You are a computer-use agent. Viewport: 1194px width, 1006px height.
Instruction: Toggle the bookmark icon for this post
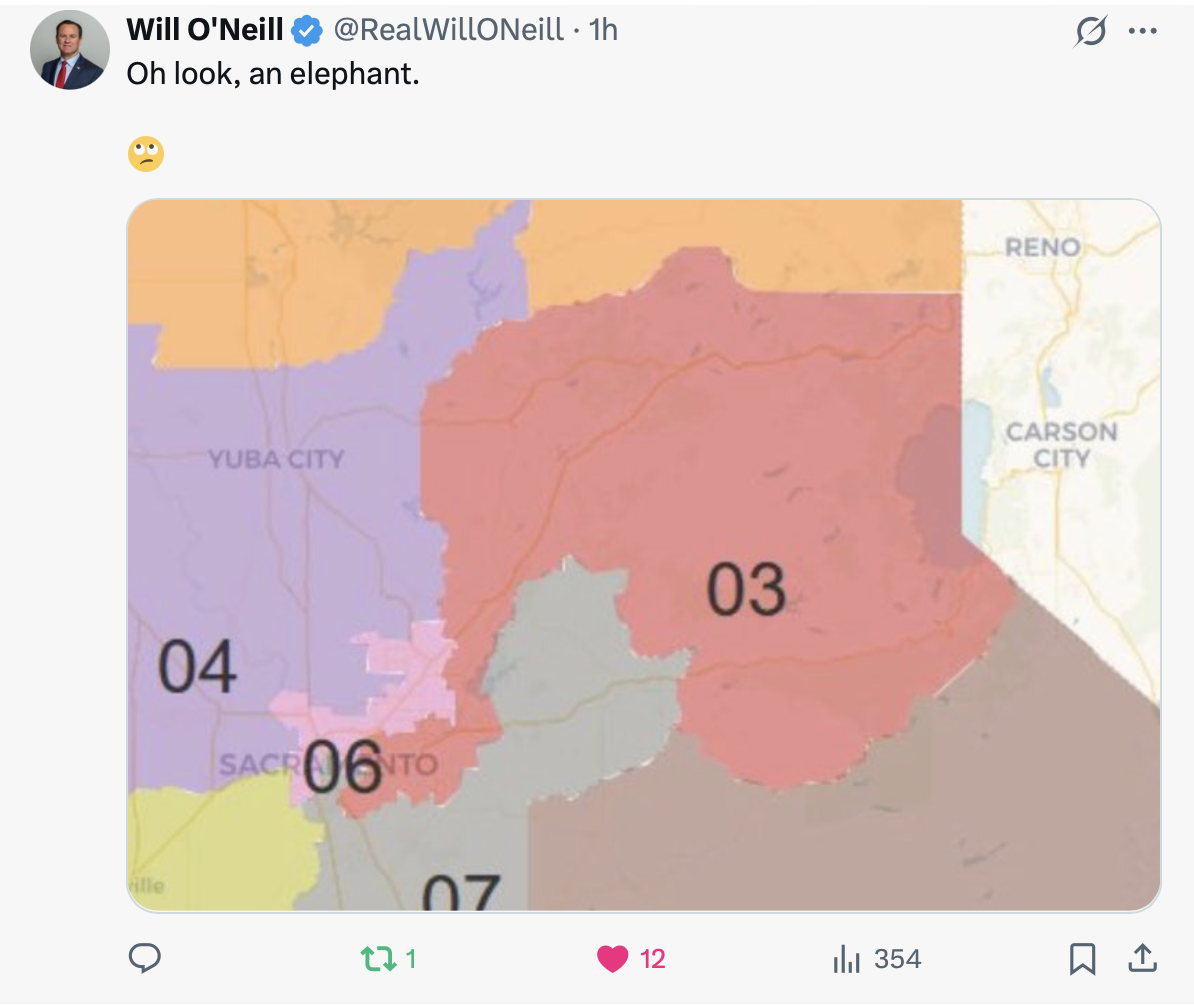point(1082,960)
